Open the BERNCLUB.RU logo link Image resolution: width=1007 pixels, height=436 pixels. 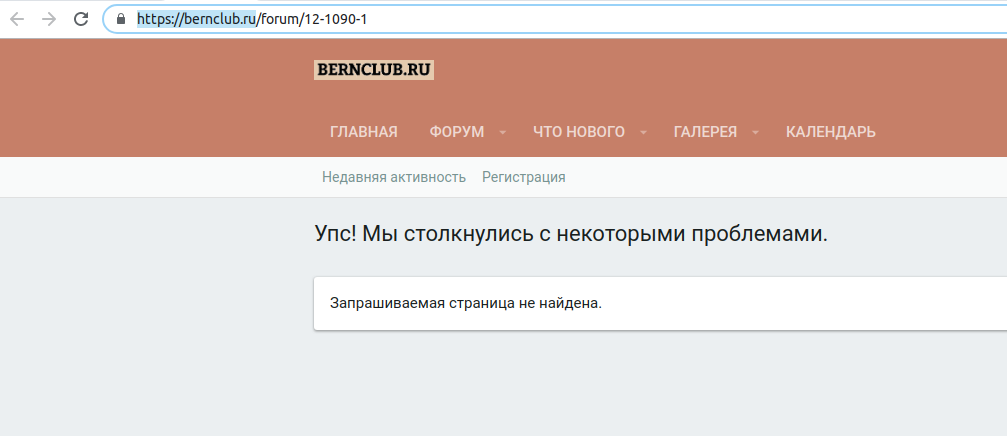click(x=374, y=70)
